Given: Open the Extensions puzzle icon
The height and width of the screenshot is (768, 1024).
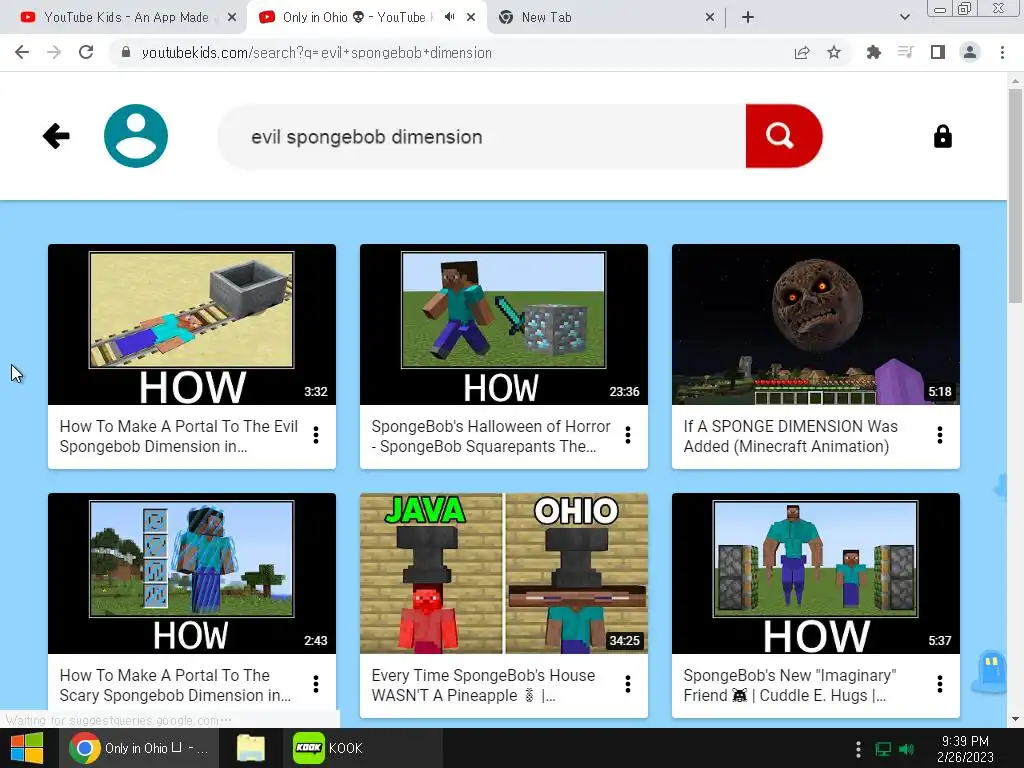Looking at the screenshot, I should coord(873,52).
